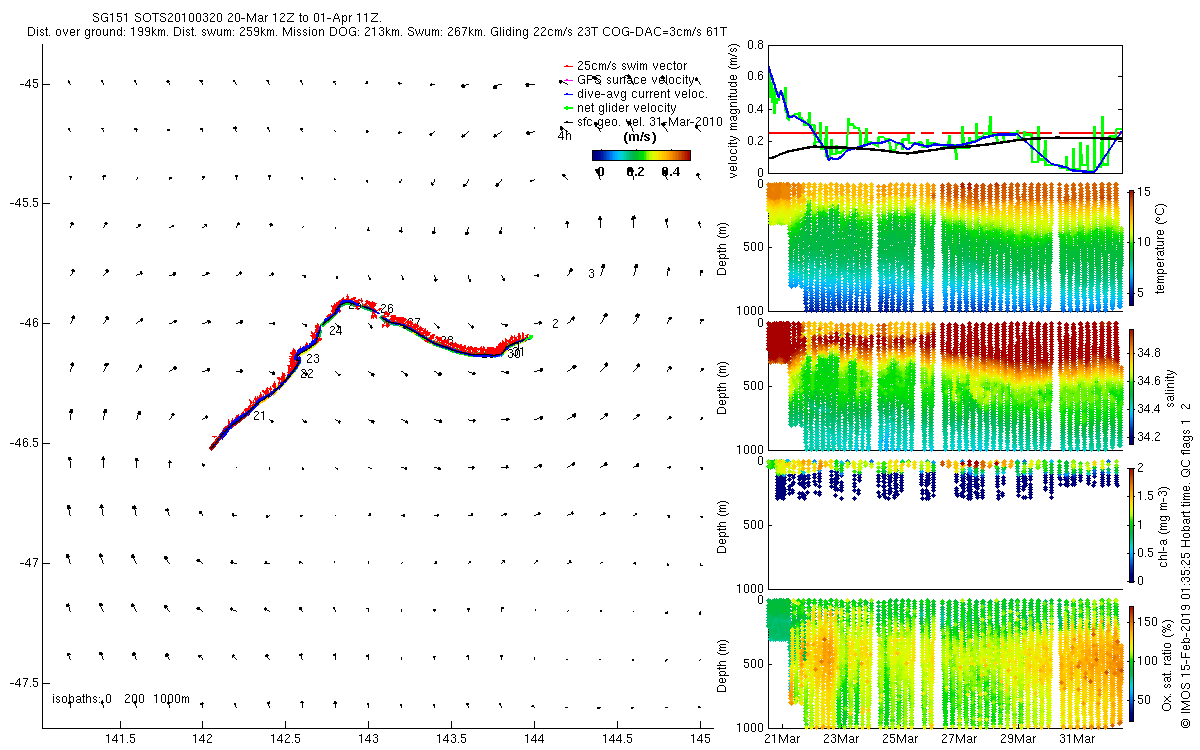The image size is (1200, 750).
Task: Select the net glider velocity legend entry
Action: coord(626,108)
